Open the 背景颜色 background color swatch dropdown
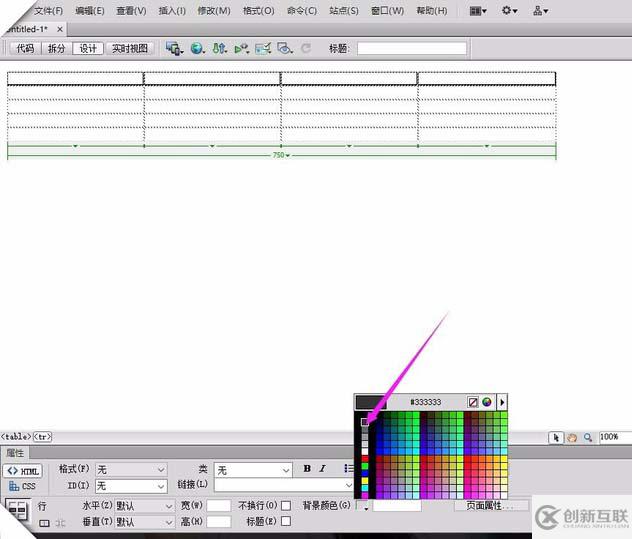This screenshot has width=632, height=539. pyautogui.click(x=363, y=506)
